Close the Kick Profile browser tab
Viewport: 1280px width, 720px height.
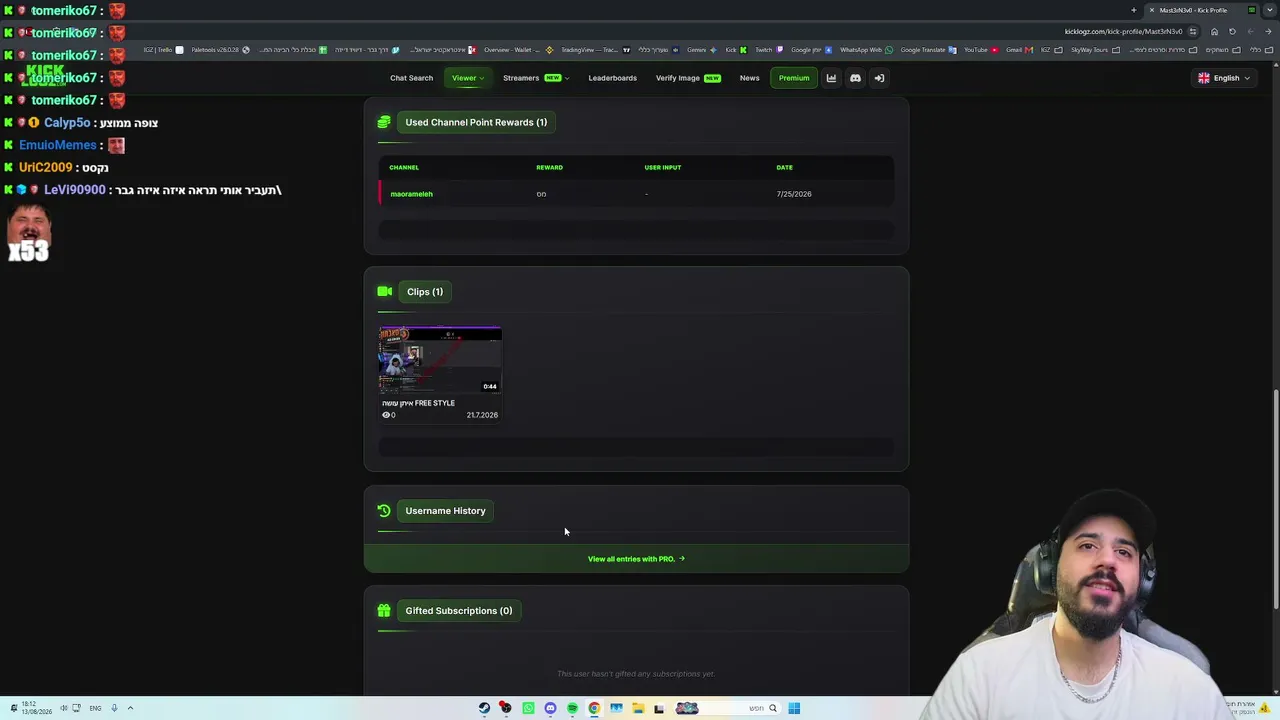(1152, 10)
